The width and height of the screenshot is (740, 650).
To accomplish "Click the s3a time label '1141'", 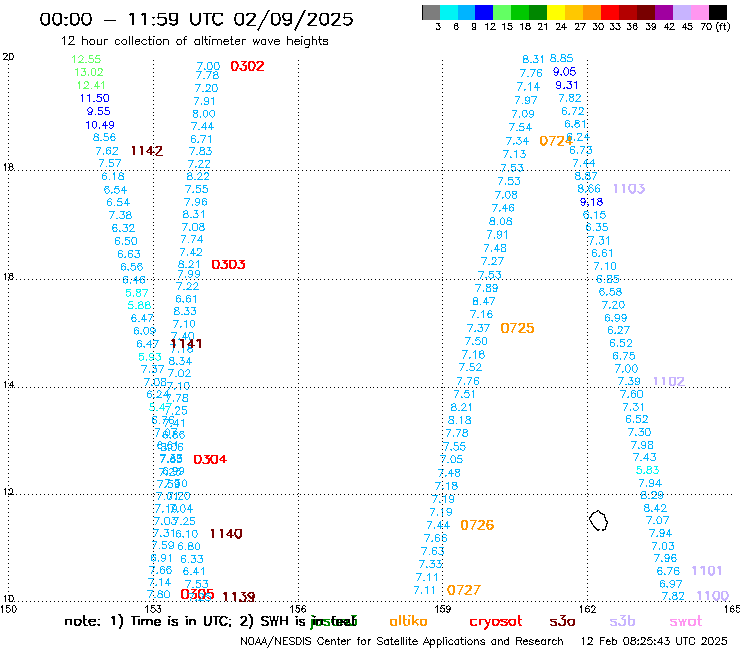I will pyautogui.click(x=186, y=344).
